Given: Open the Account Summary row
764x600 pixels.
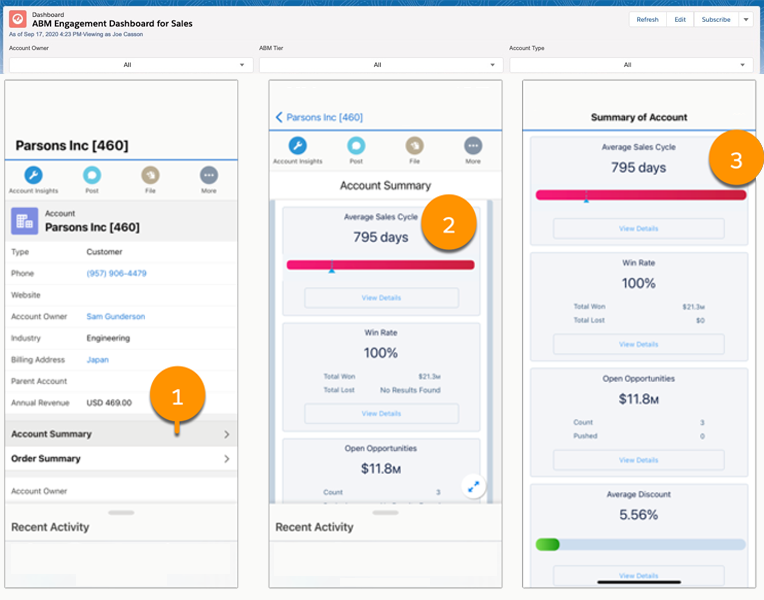Looking at the screenshot, I should [120, 434].
